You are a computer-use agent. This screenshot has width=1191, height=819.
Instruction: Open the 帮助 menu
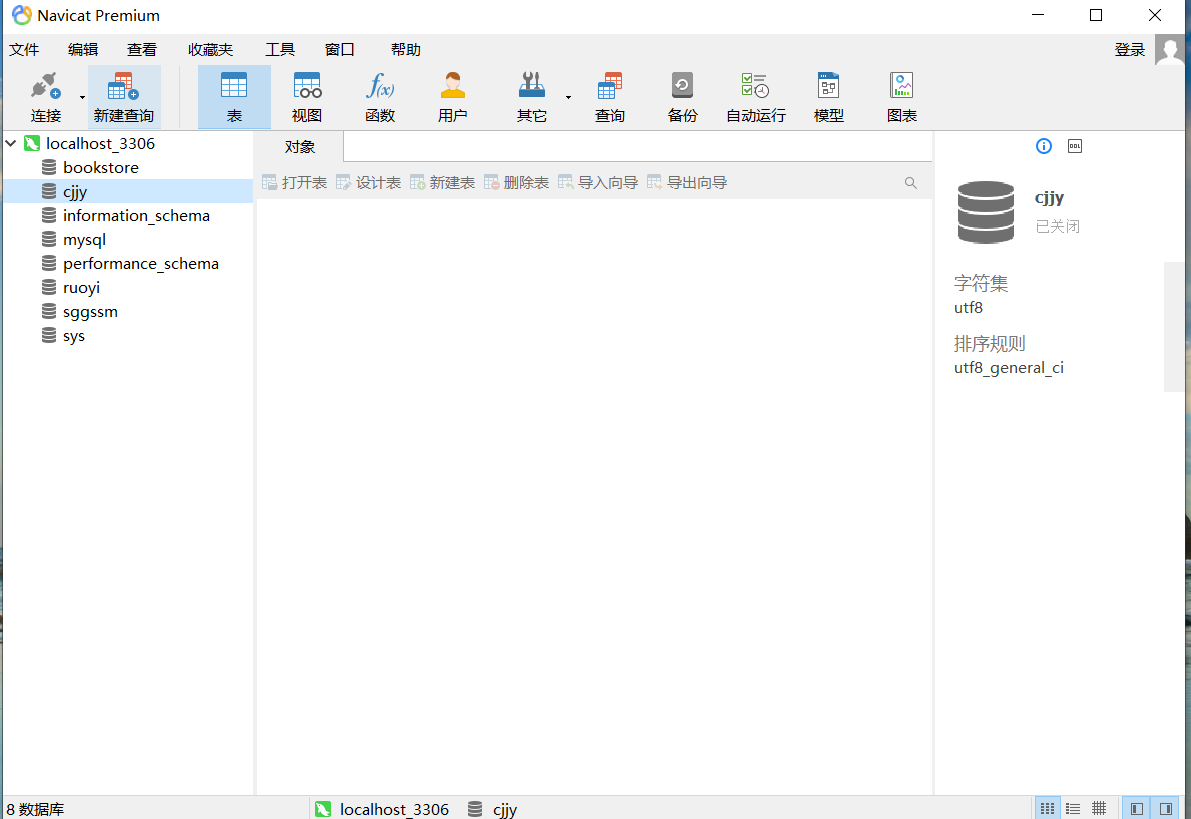tap(406, 49)
